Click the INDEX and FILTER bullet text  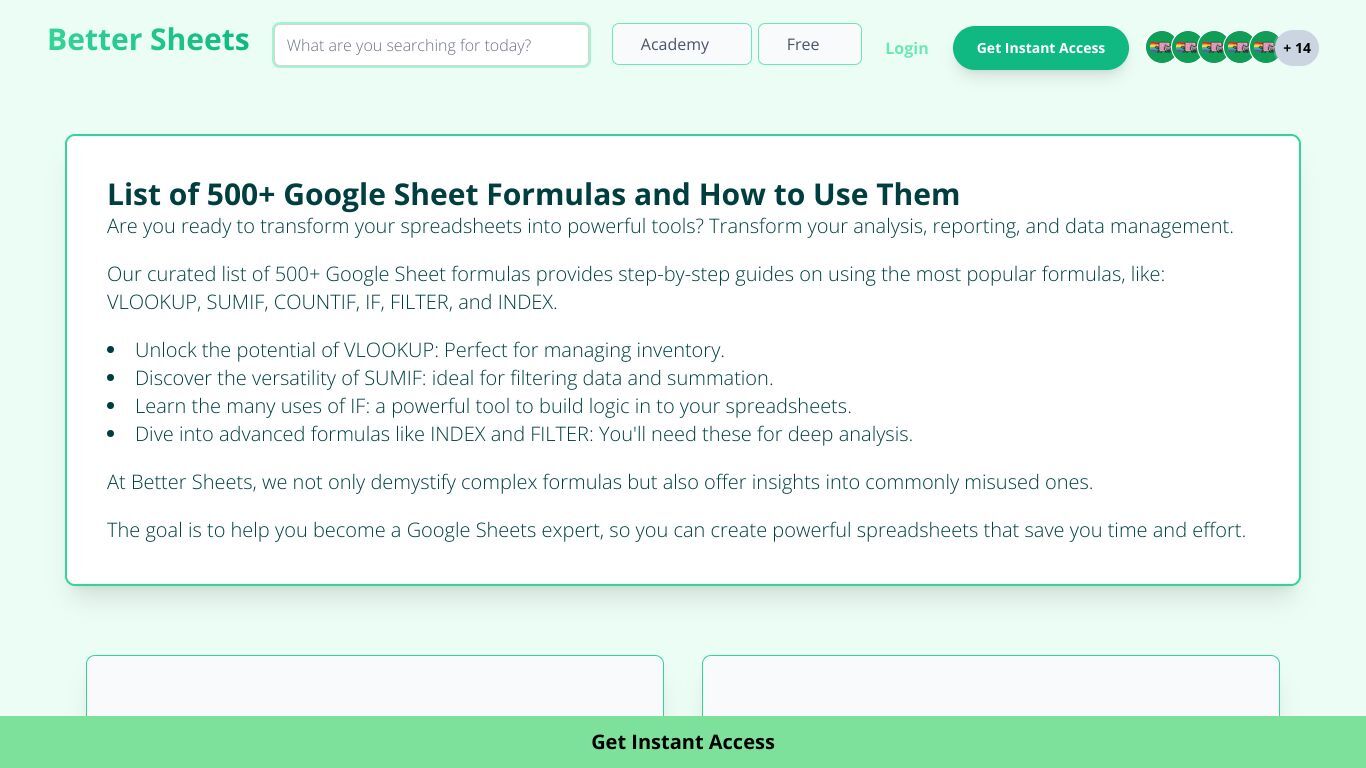524,434
